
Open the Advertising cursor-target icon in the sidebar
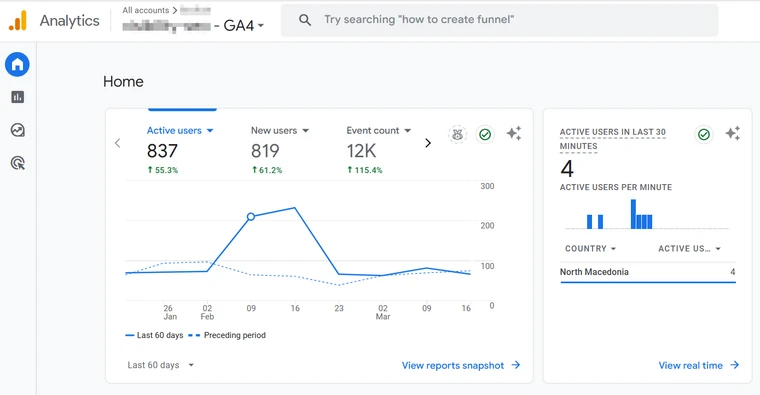17,163
